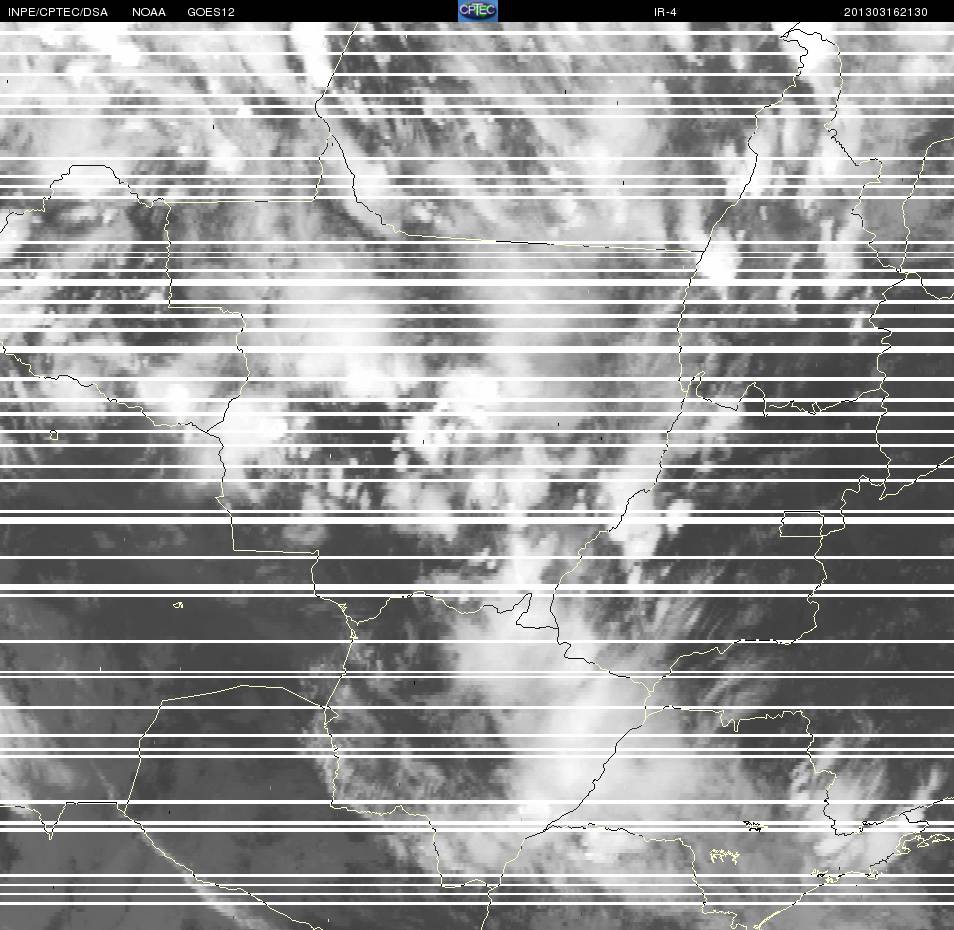The height and width of the screenshot is (930, 954).
Task: Click the 201303162130 timestamp
Action: (885, 12)
